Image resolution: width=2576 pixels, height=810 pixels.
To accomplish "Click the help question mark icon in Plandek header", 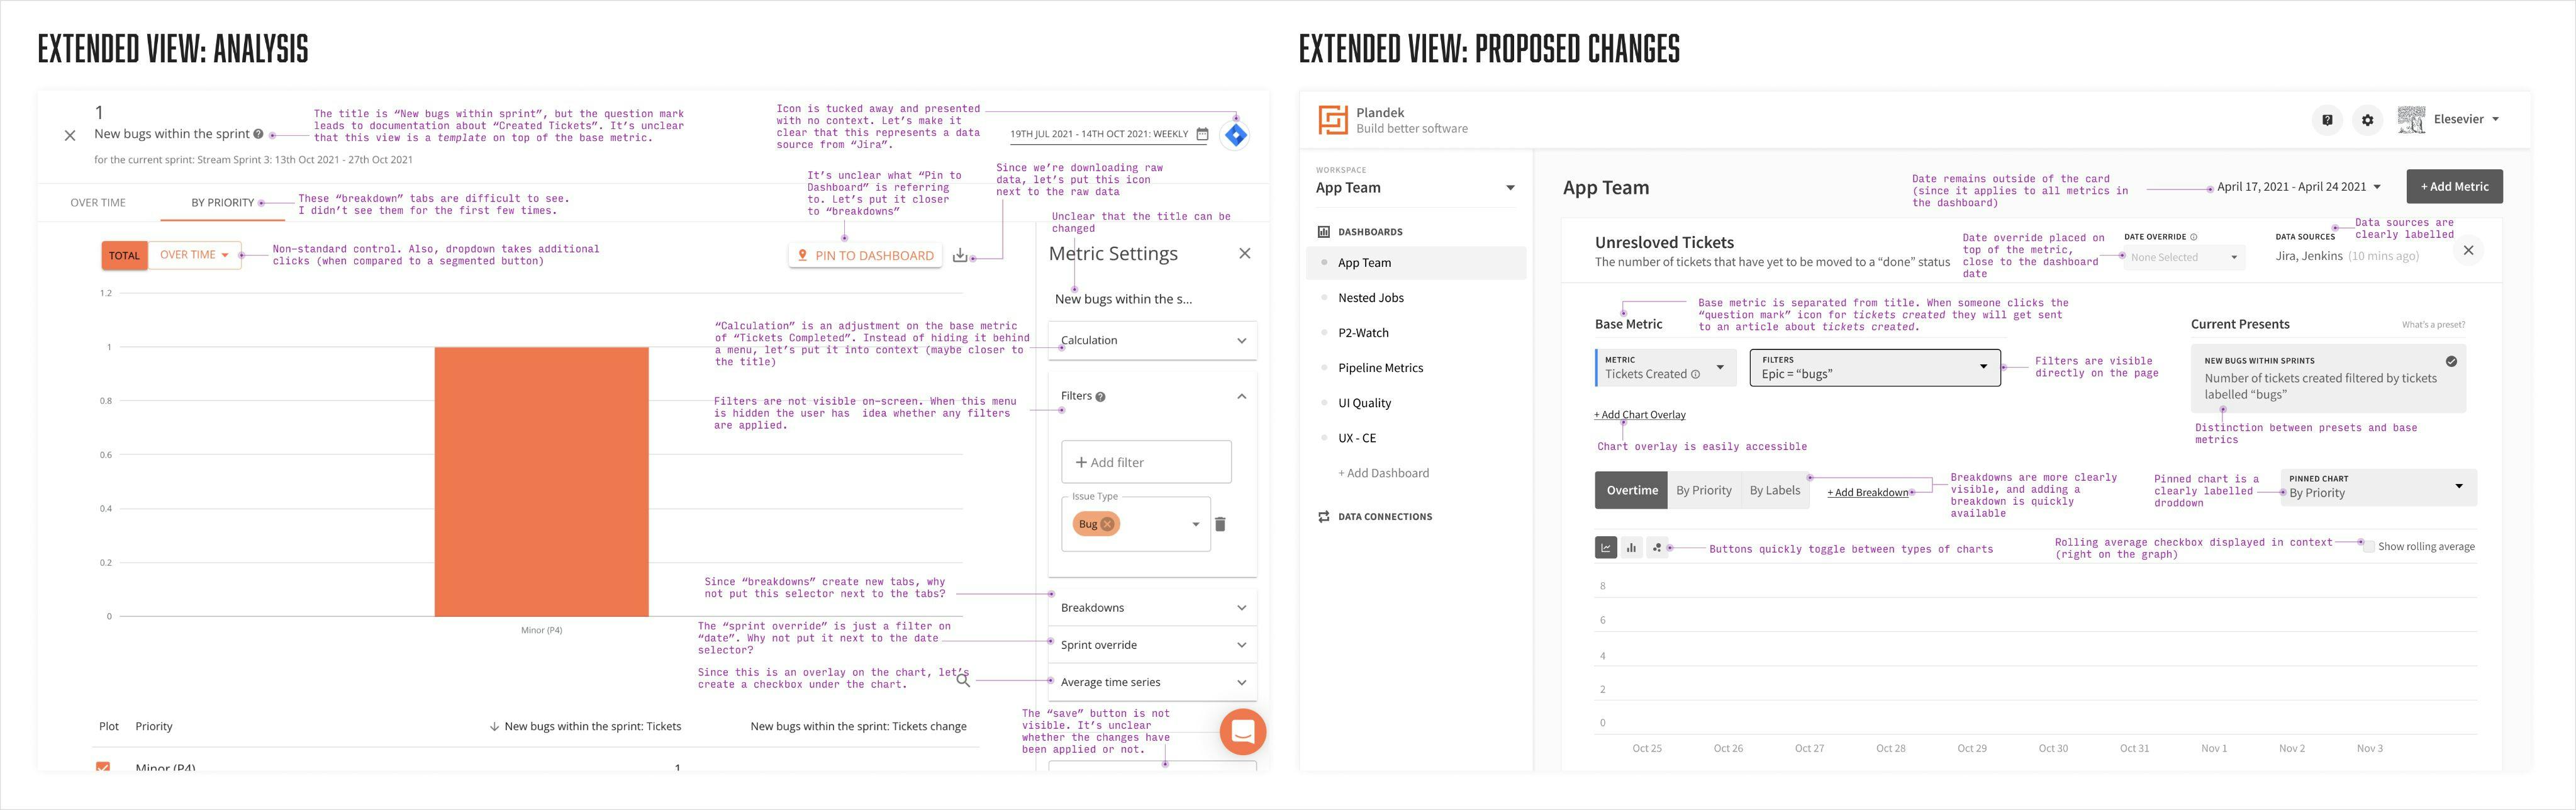I will point(2327,120).
